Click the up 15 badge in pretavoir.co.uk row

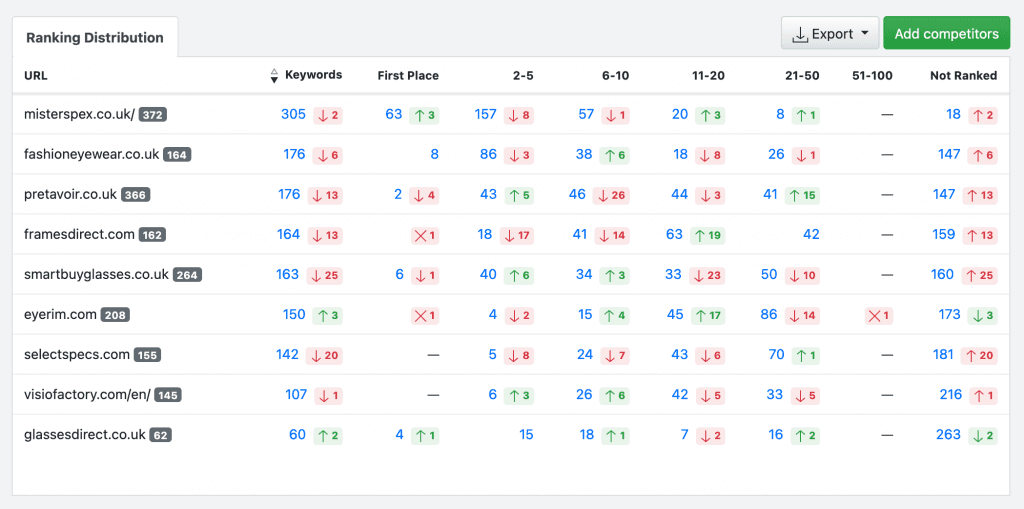click(802, 195)
